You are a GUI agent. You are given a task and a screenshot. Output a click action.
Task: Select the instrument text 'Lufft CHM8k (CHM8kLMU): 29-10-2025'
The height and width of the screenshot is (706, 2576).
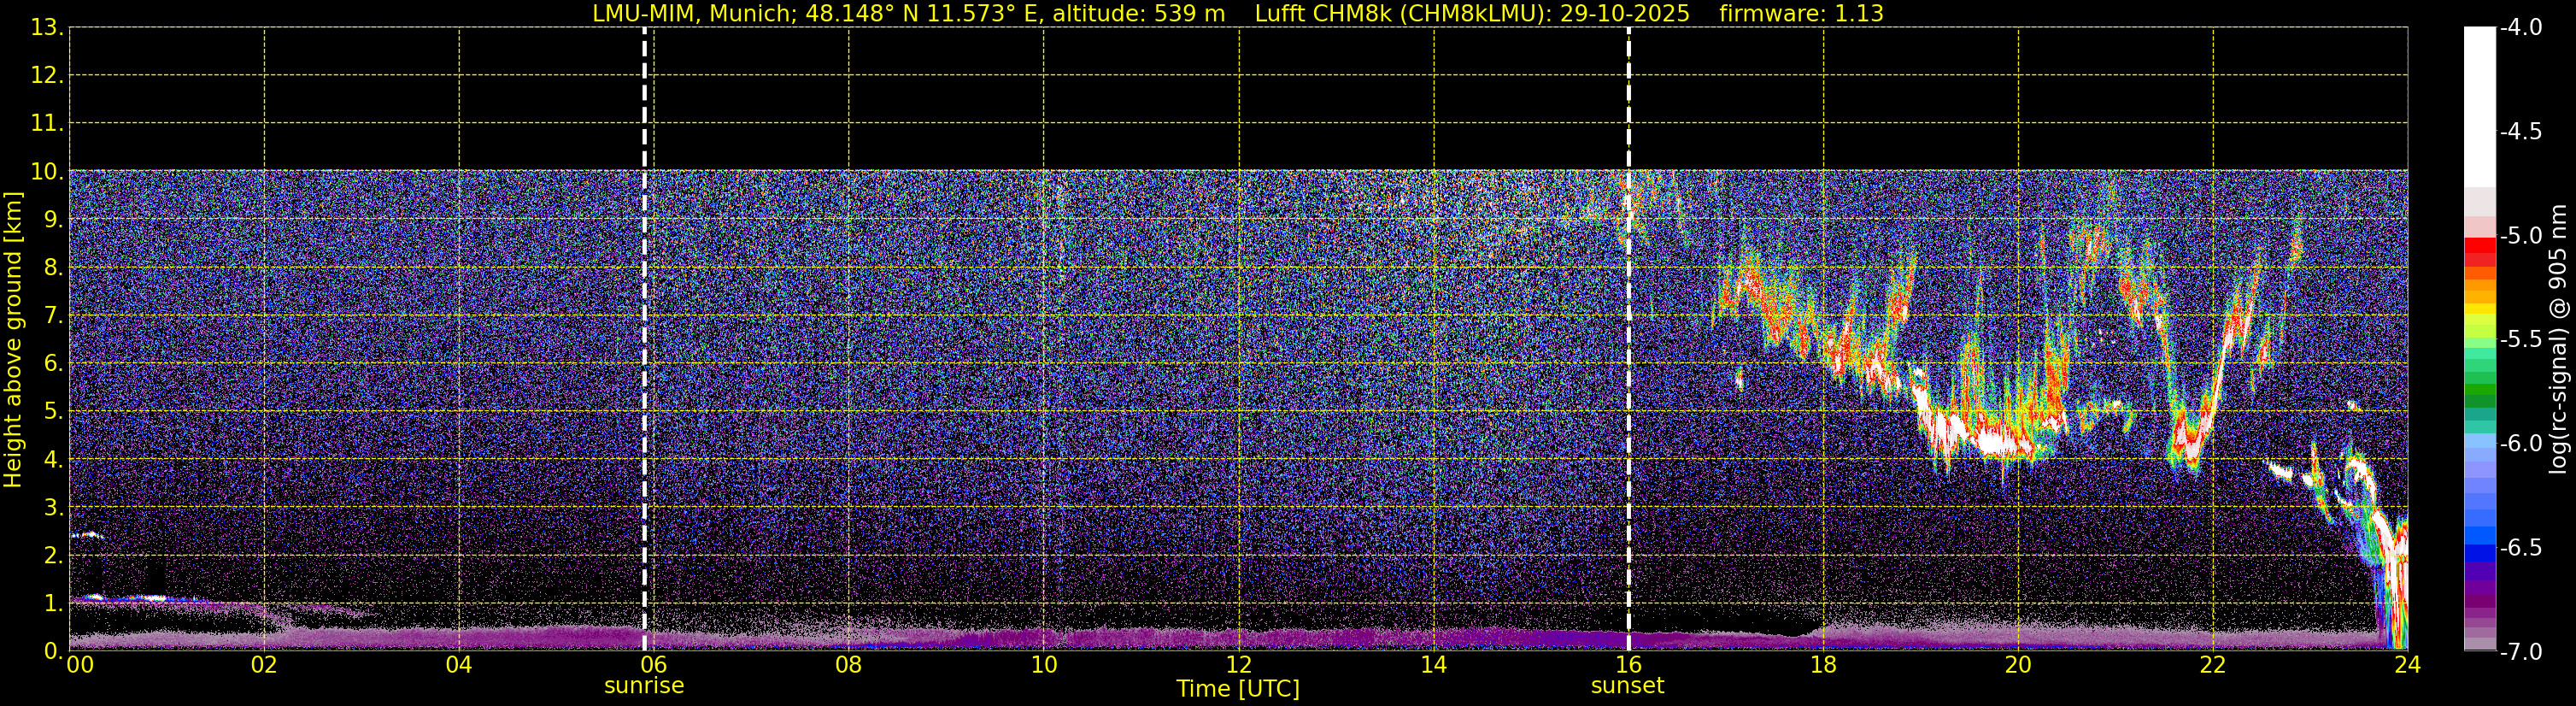click(x=1472, y=14)
